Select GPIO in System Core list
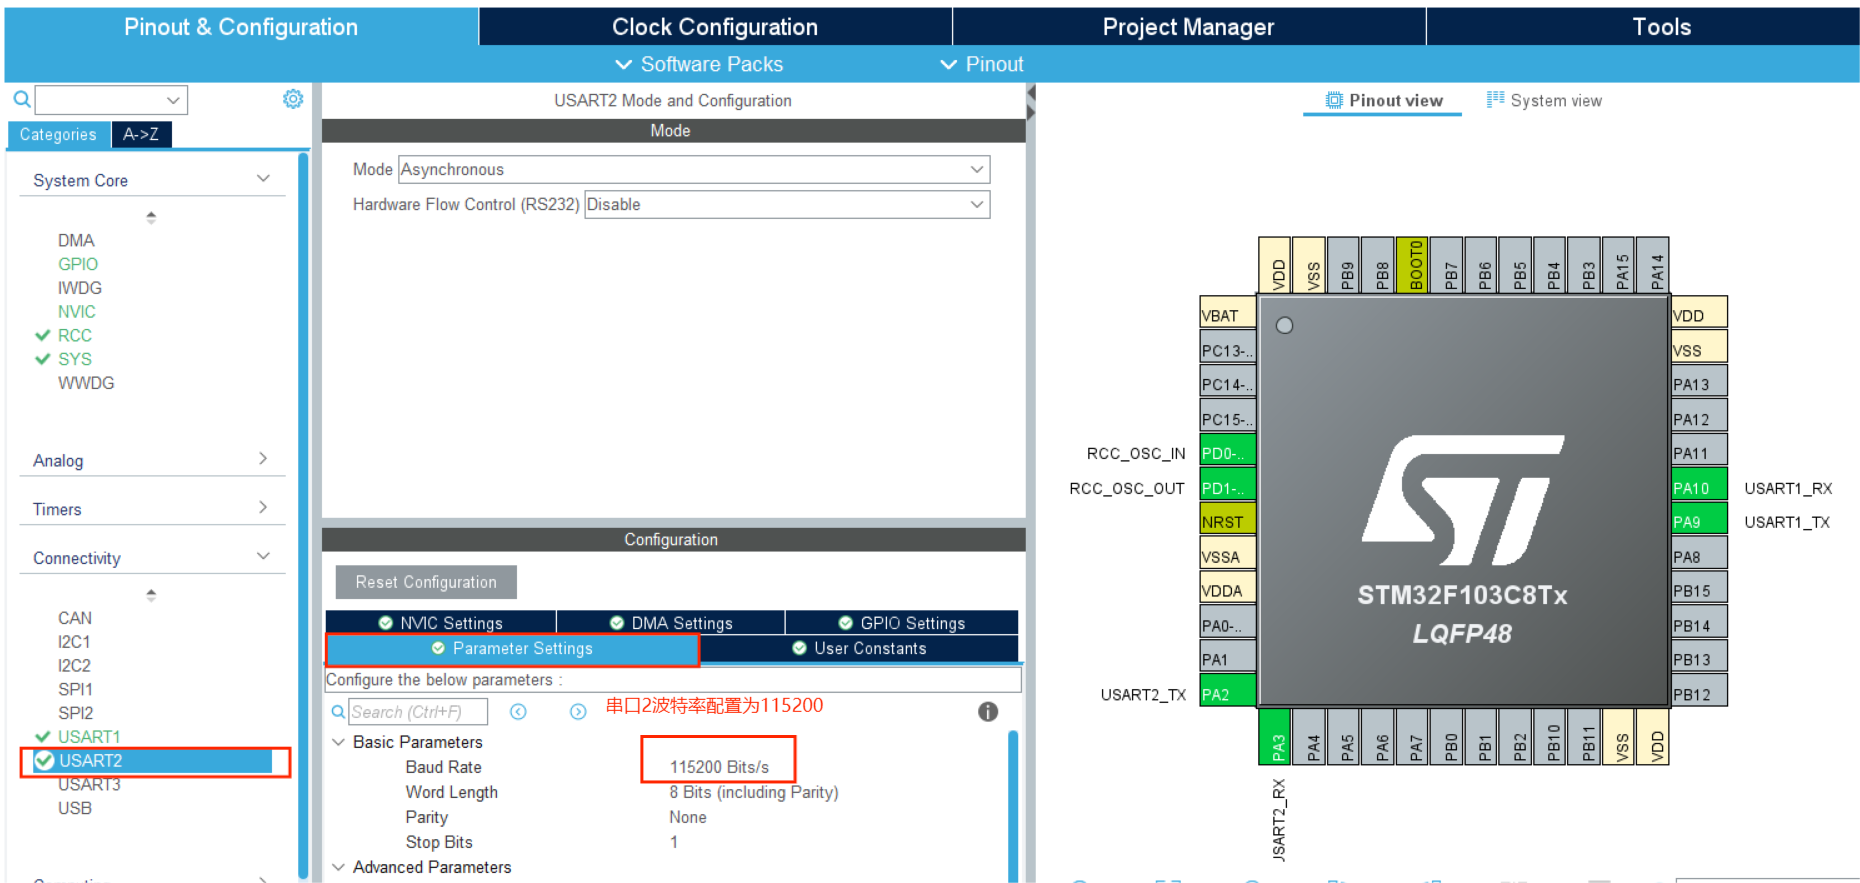This screenshot has height=883, width=1860. [77, 264]
